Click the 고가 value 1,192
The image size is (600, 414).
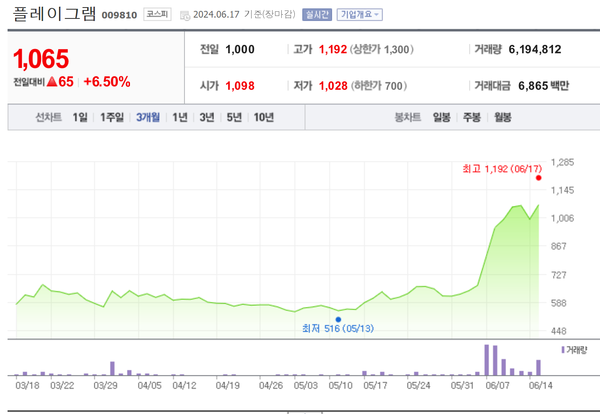click(x=333, y=49)
